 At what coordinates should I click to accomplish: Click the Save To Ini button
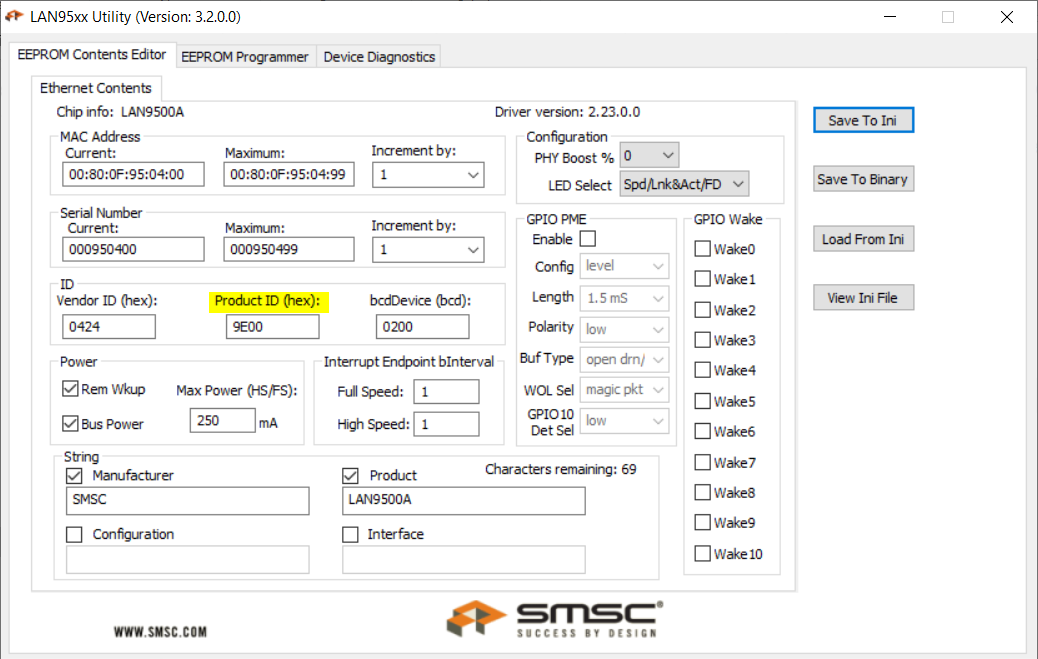(863, 121)
